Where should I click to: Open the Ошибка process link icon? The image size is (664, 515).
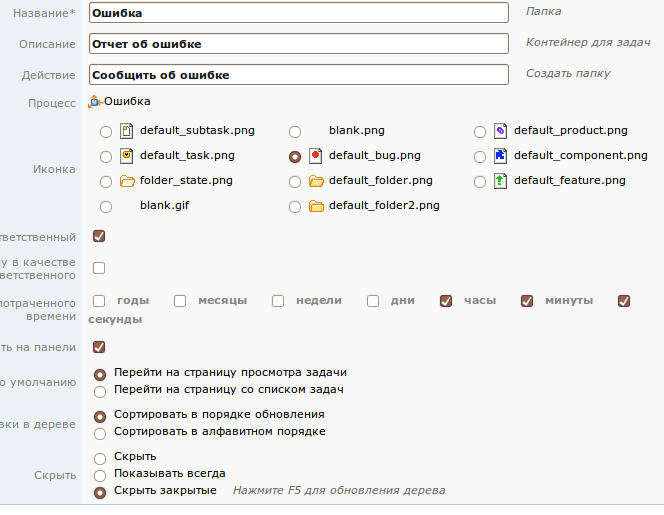[x=95, y=102]
